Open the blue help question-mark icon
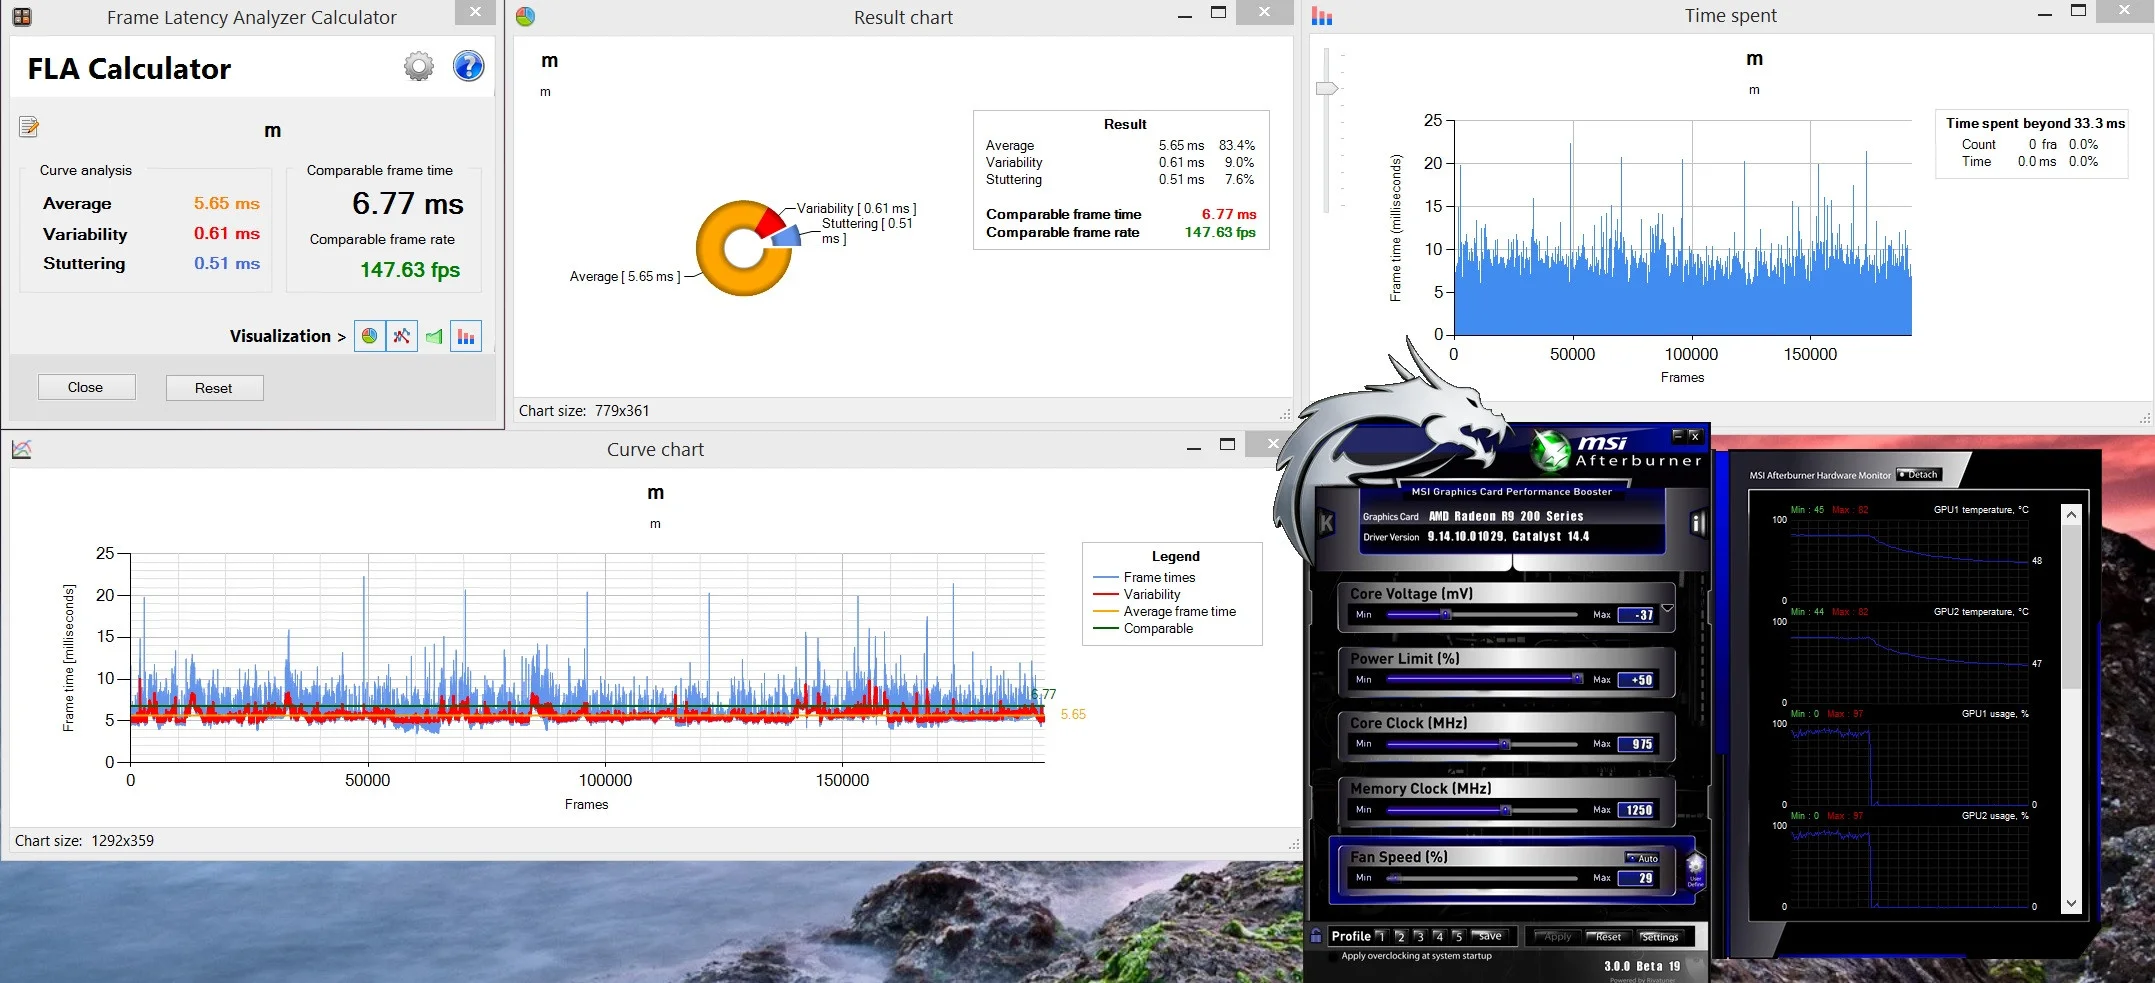2155x983 pixels. 468,67
